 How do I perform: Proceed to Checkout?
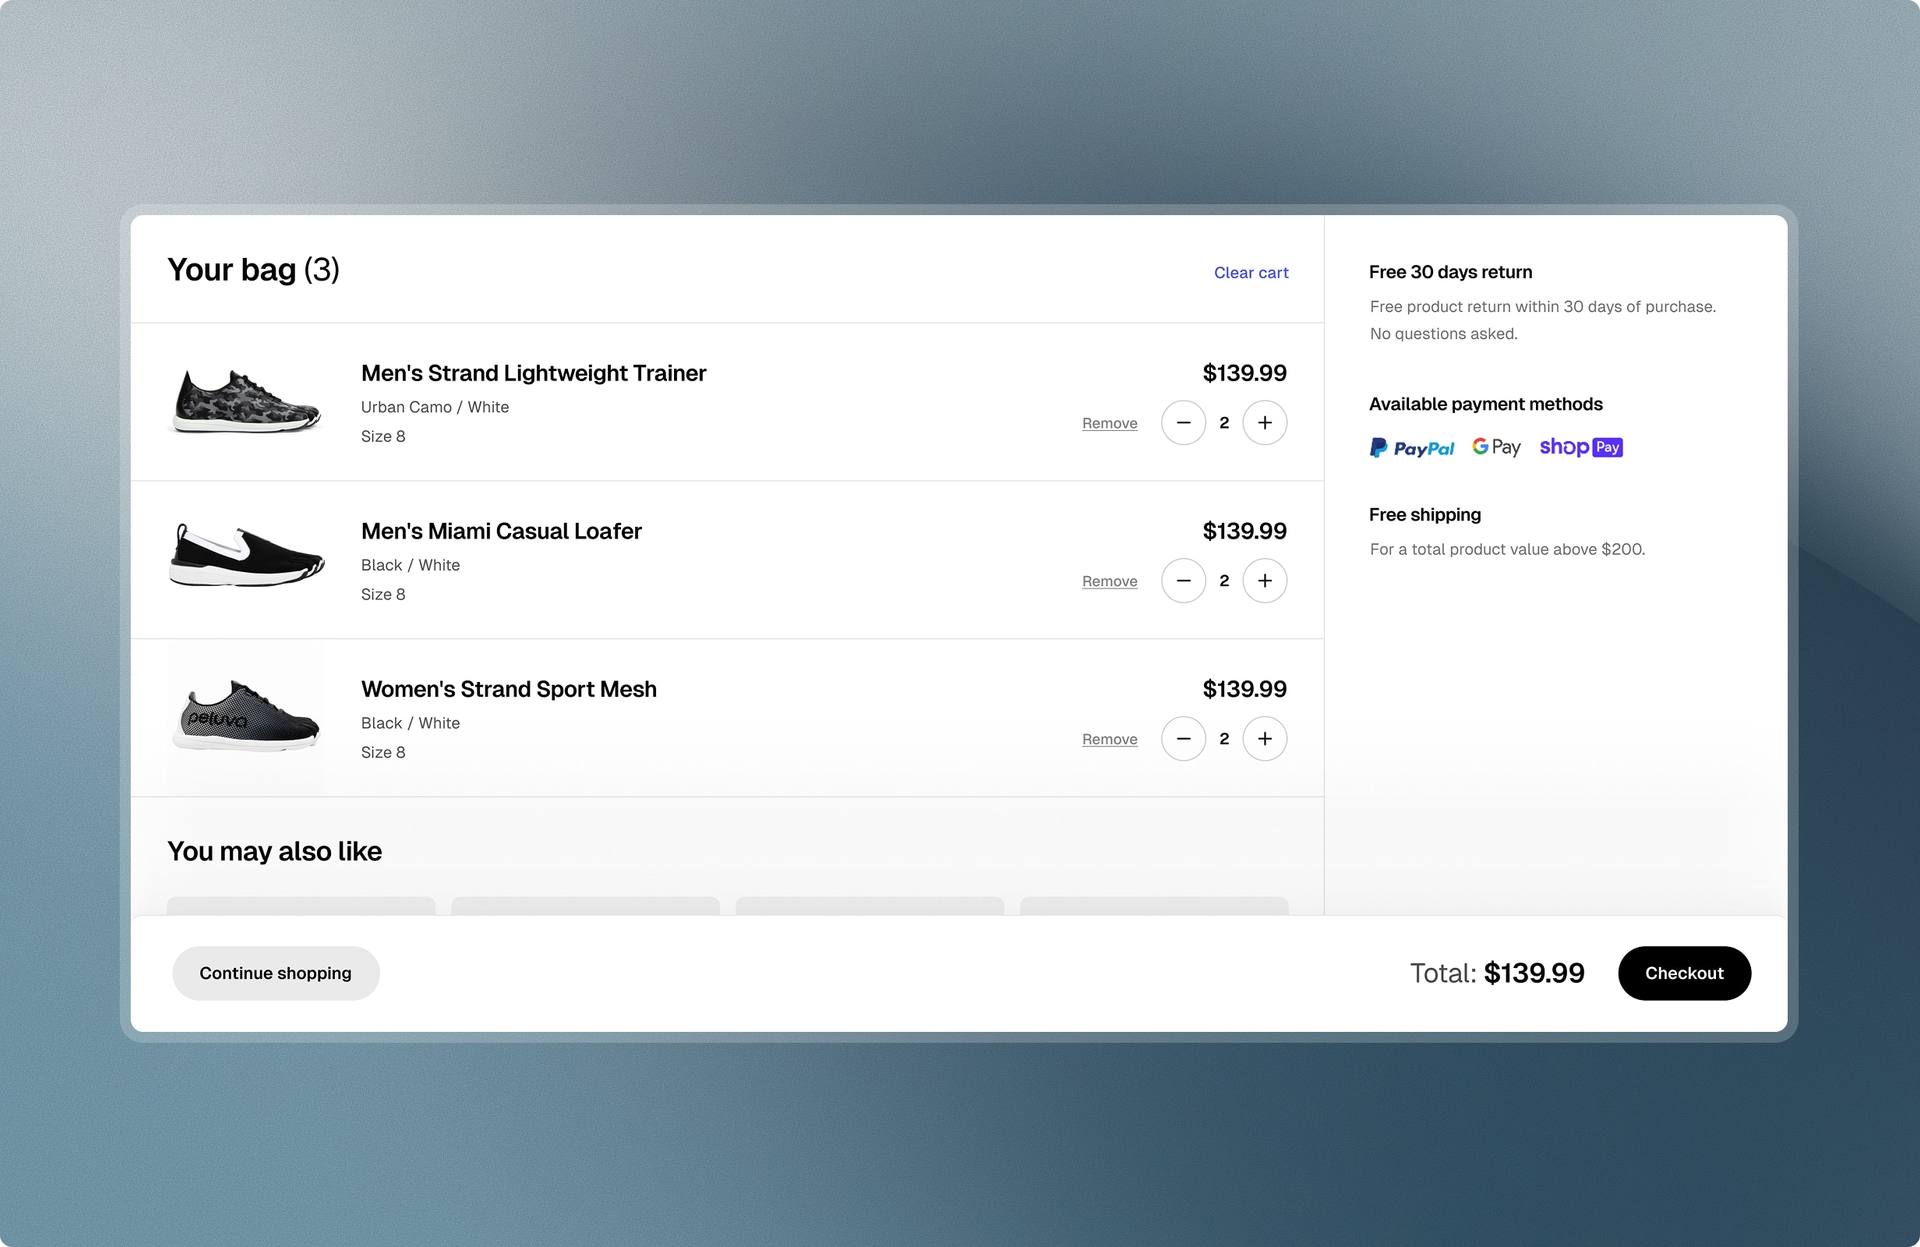coord(1684,972)
